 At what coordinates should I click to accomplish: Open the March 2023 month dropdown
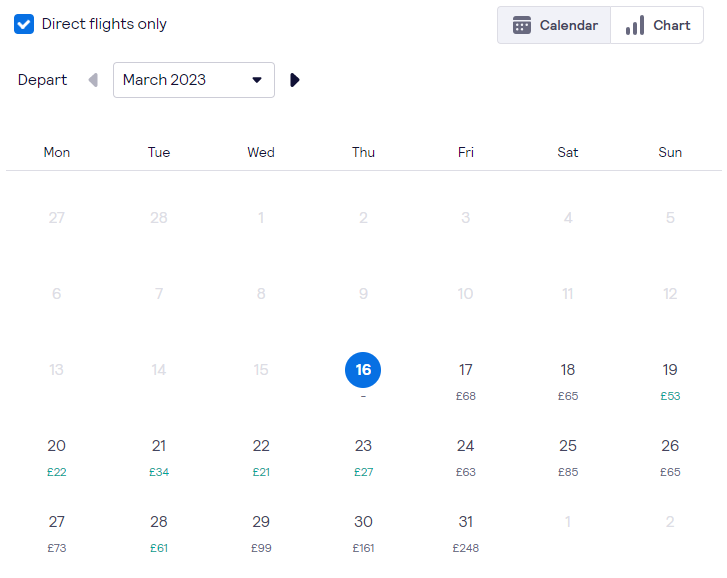pyautogui.click(x=194, y=80)
